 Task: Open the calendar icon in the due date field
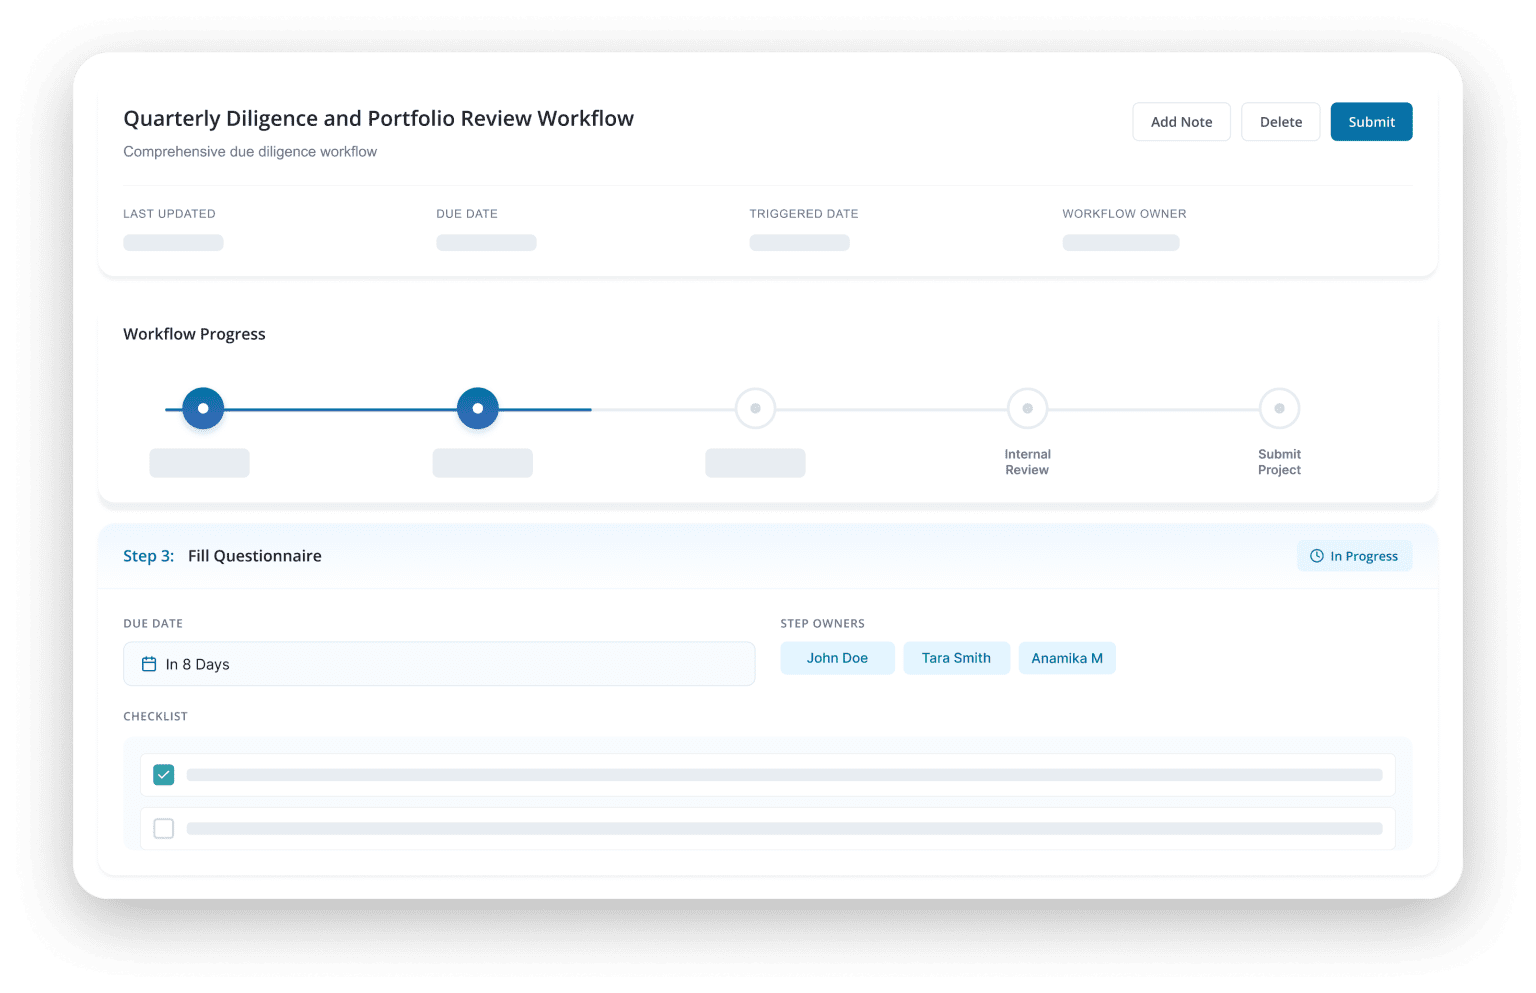tap(149, 663)
